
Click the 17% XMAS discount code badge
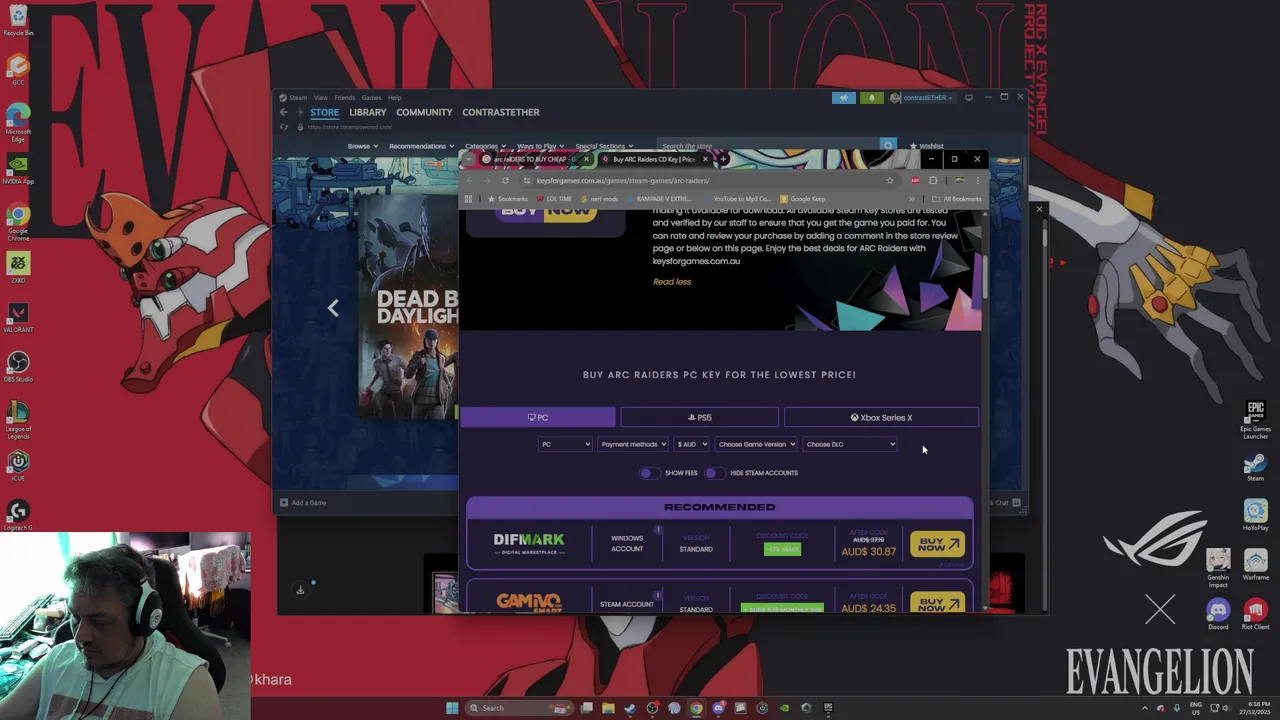pos(782,549)
